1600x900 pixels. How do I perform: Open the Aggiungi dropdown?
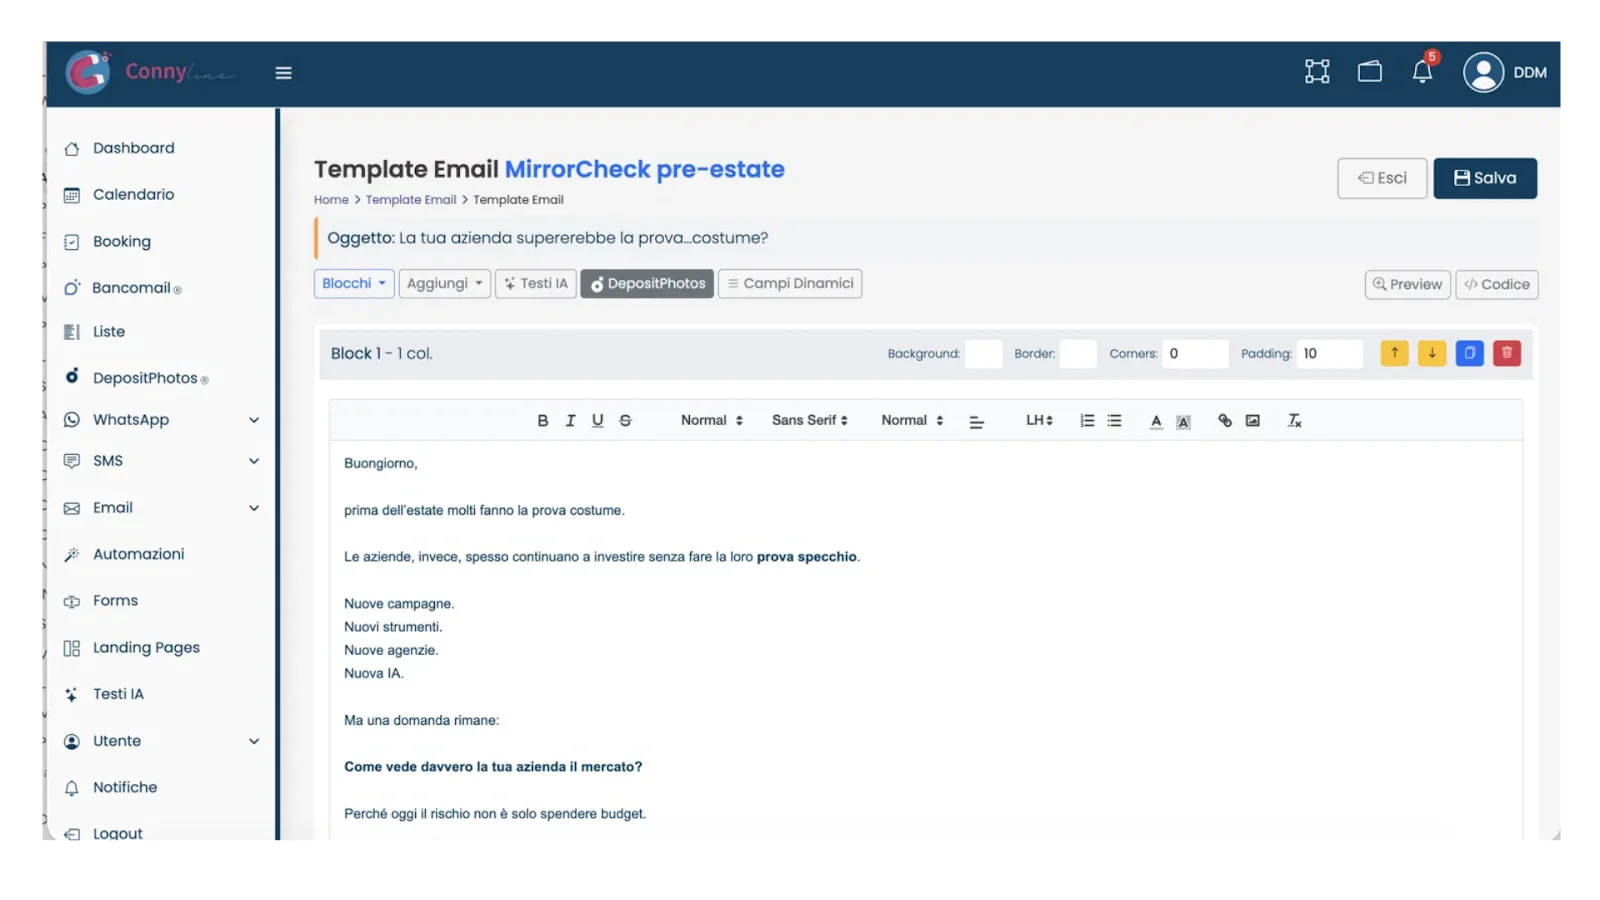click(445, 284)
